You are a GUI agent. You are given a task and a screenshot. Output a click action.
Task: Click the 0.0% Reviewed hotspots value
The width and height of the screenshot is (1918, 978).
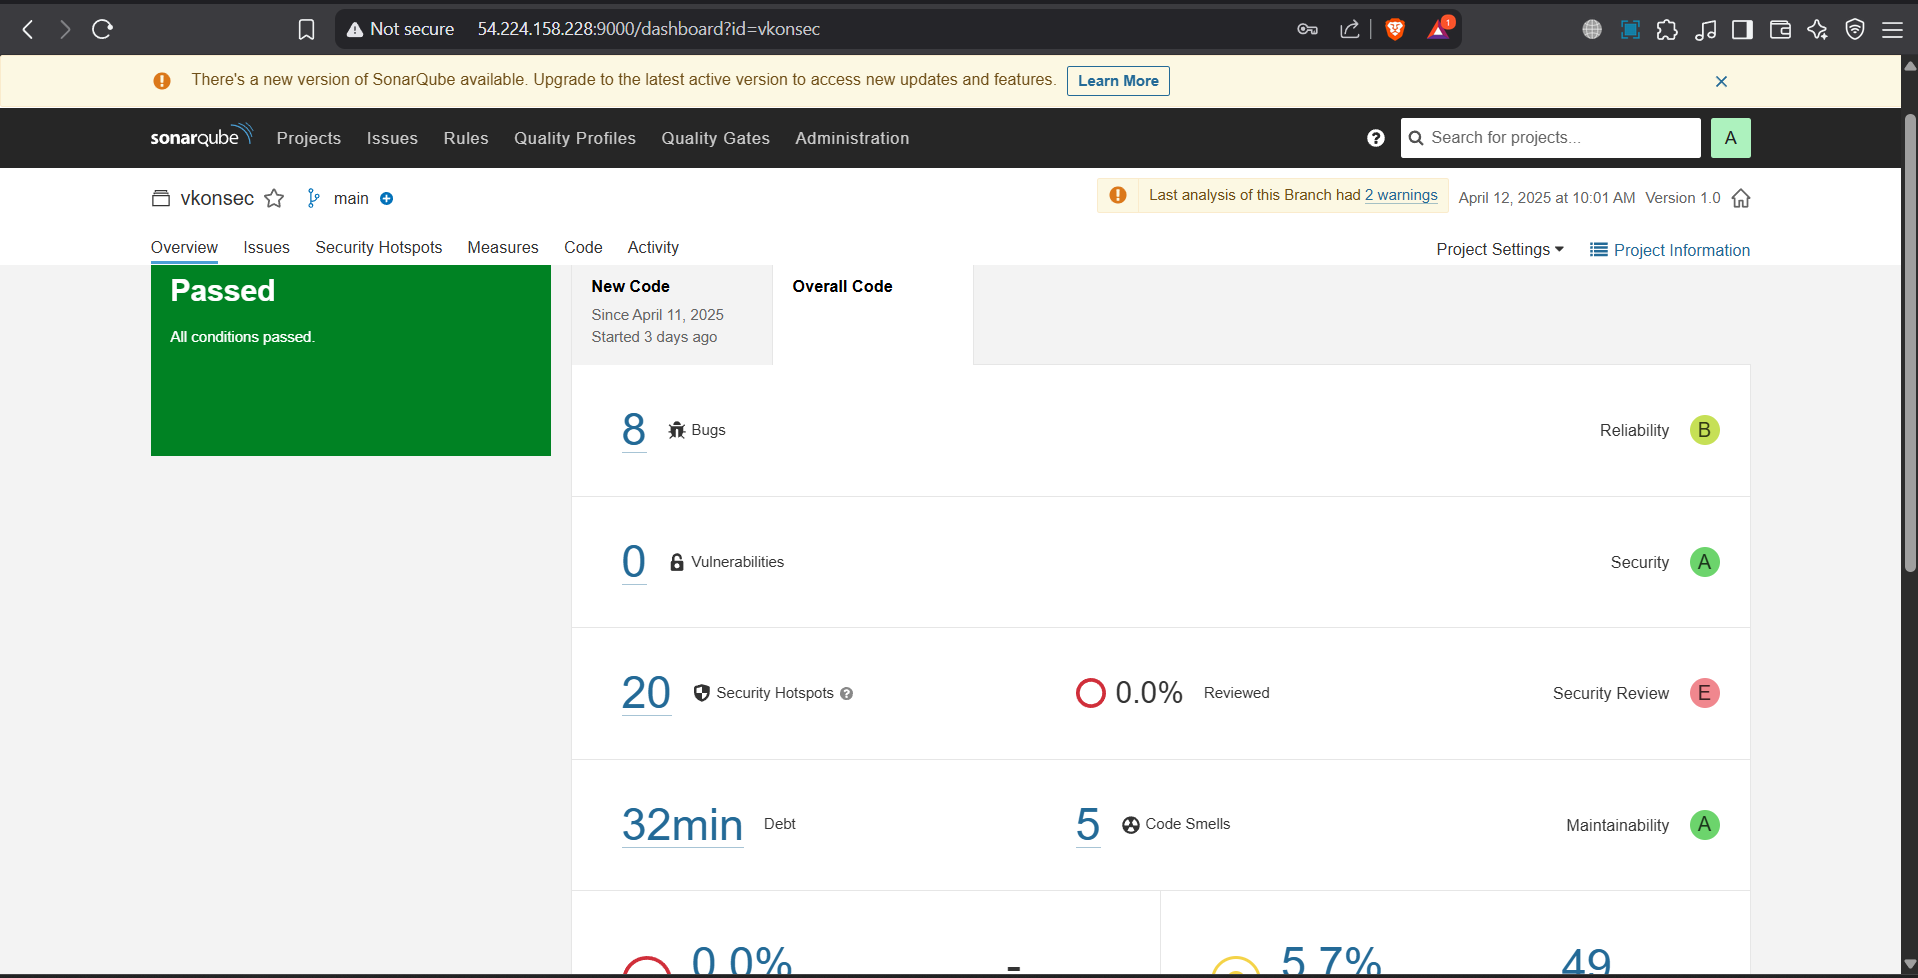1148,693
